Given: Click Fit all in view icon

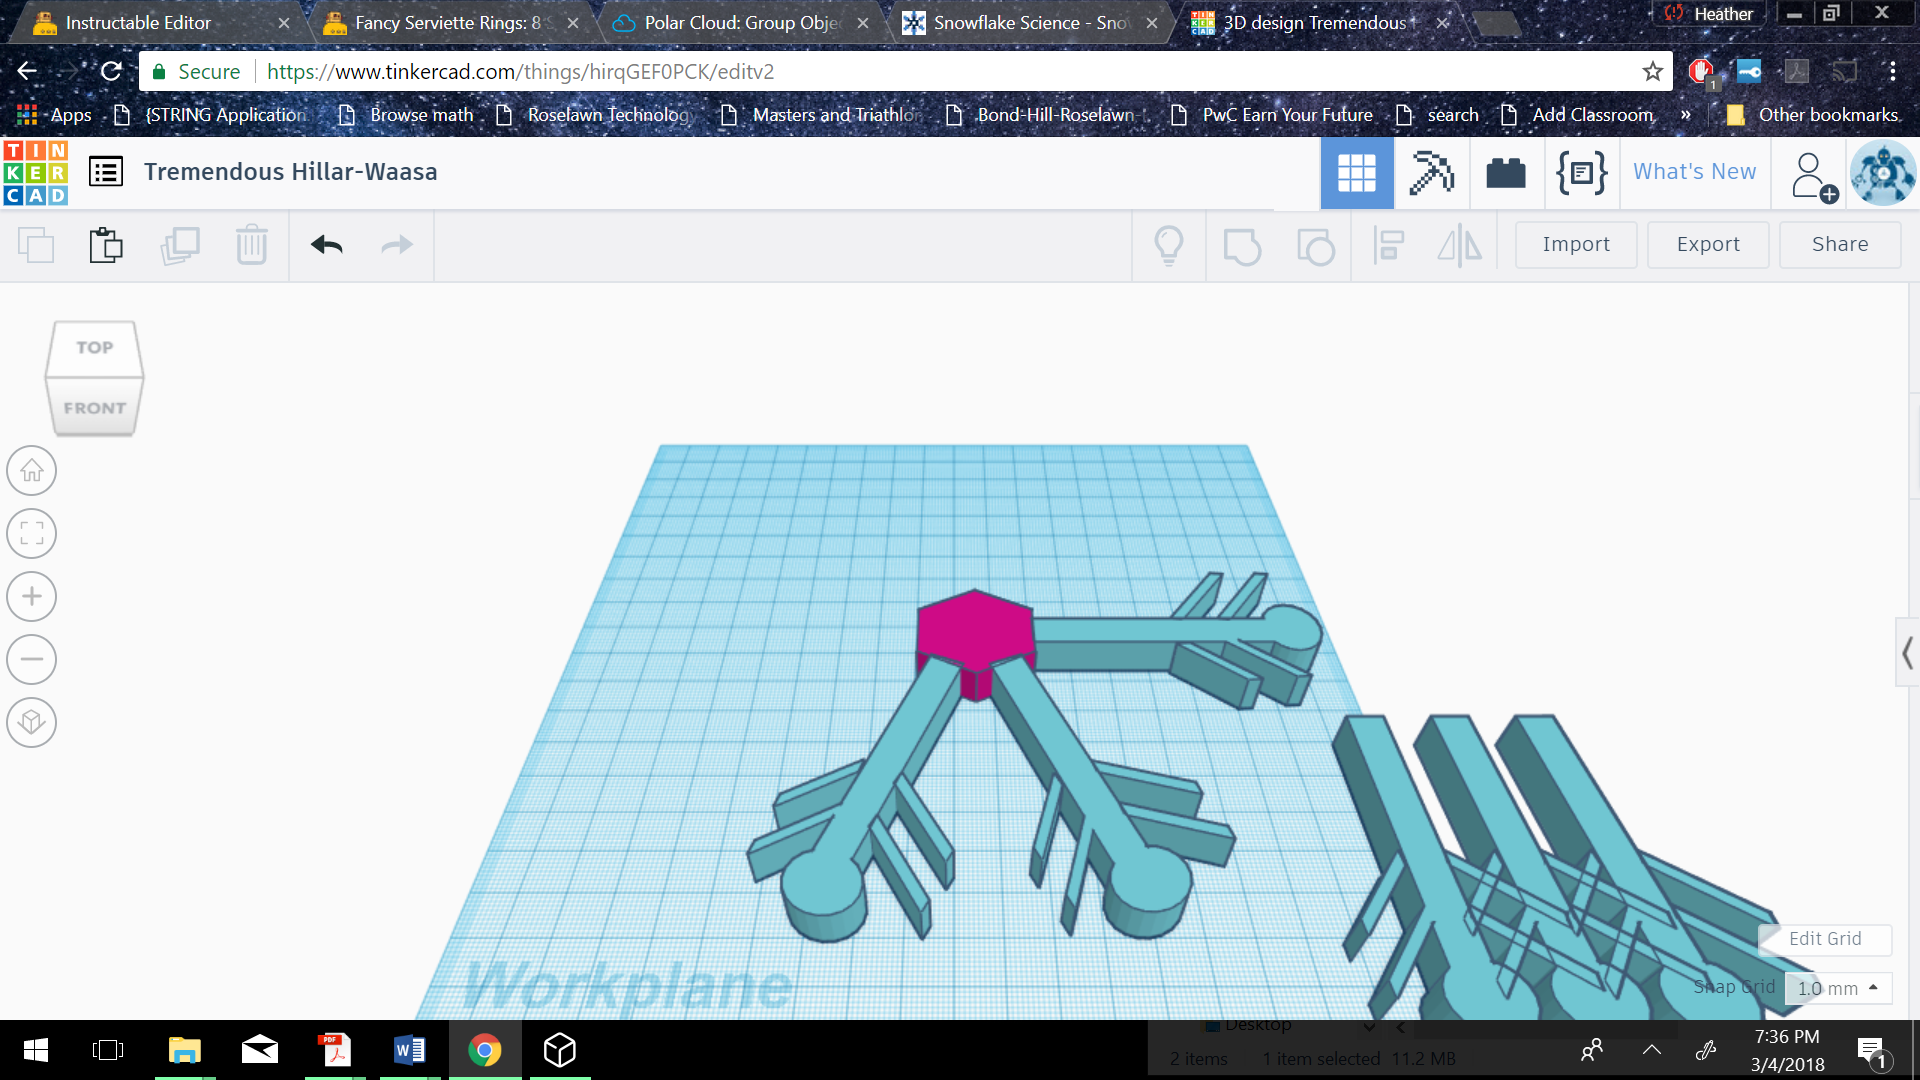Looking at the screenshot, I should [32, 534].
